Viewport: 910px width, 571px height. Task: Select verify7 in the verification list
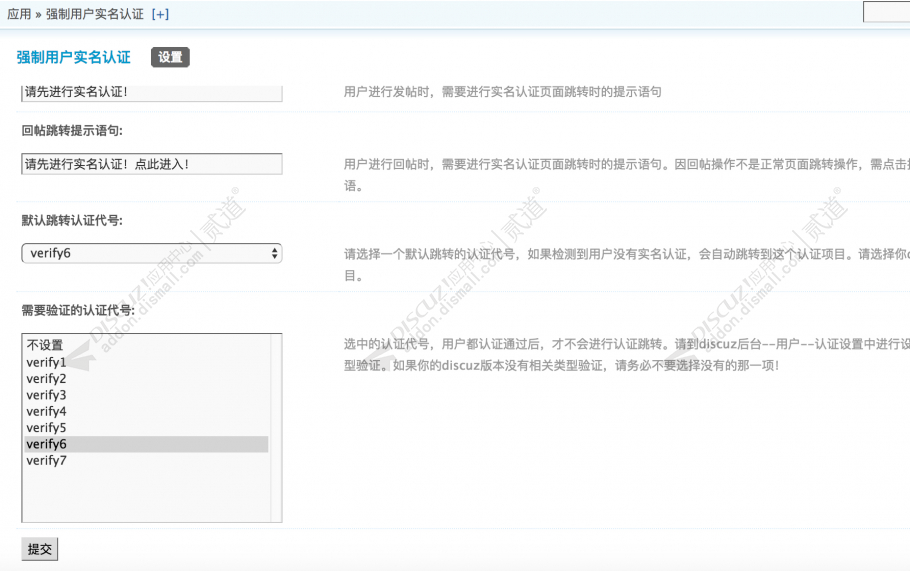147,460
